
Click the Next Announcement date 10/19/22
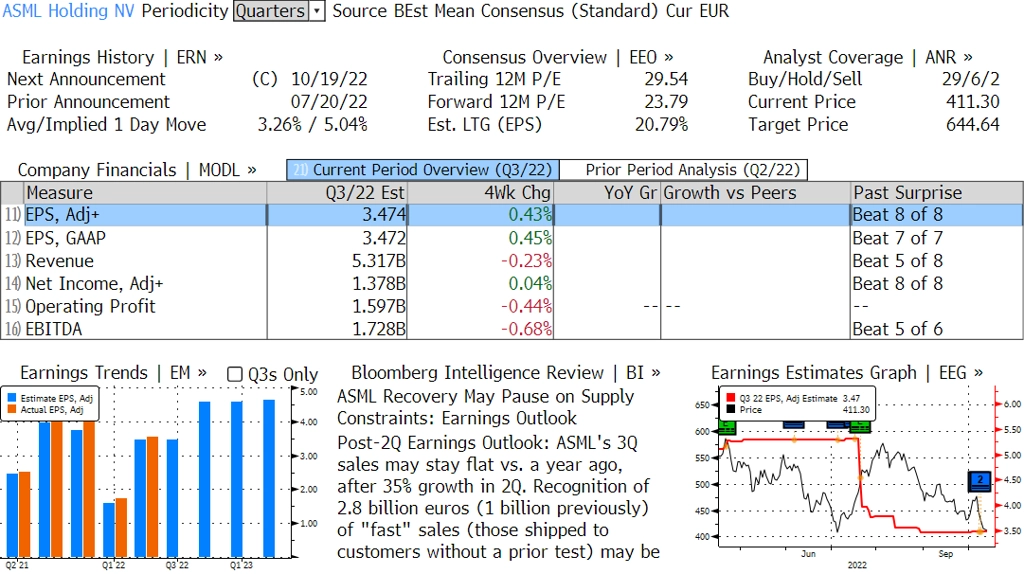pyautogui.click(x=329, y=79)
